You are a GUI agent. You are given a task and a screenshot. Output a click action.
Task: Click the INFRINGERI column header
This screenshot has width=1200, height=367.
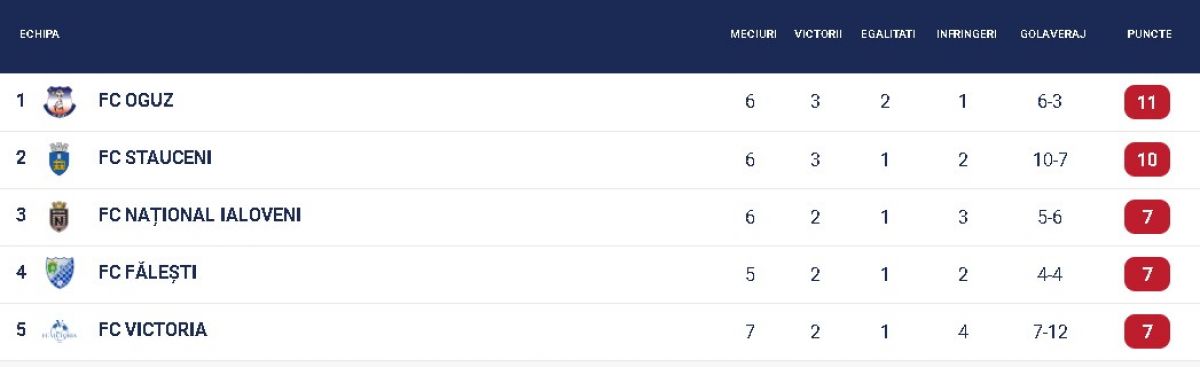click(966, 34)
